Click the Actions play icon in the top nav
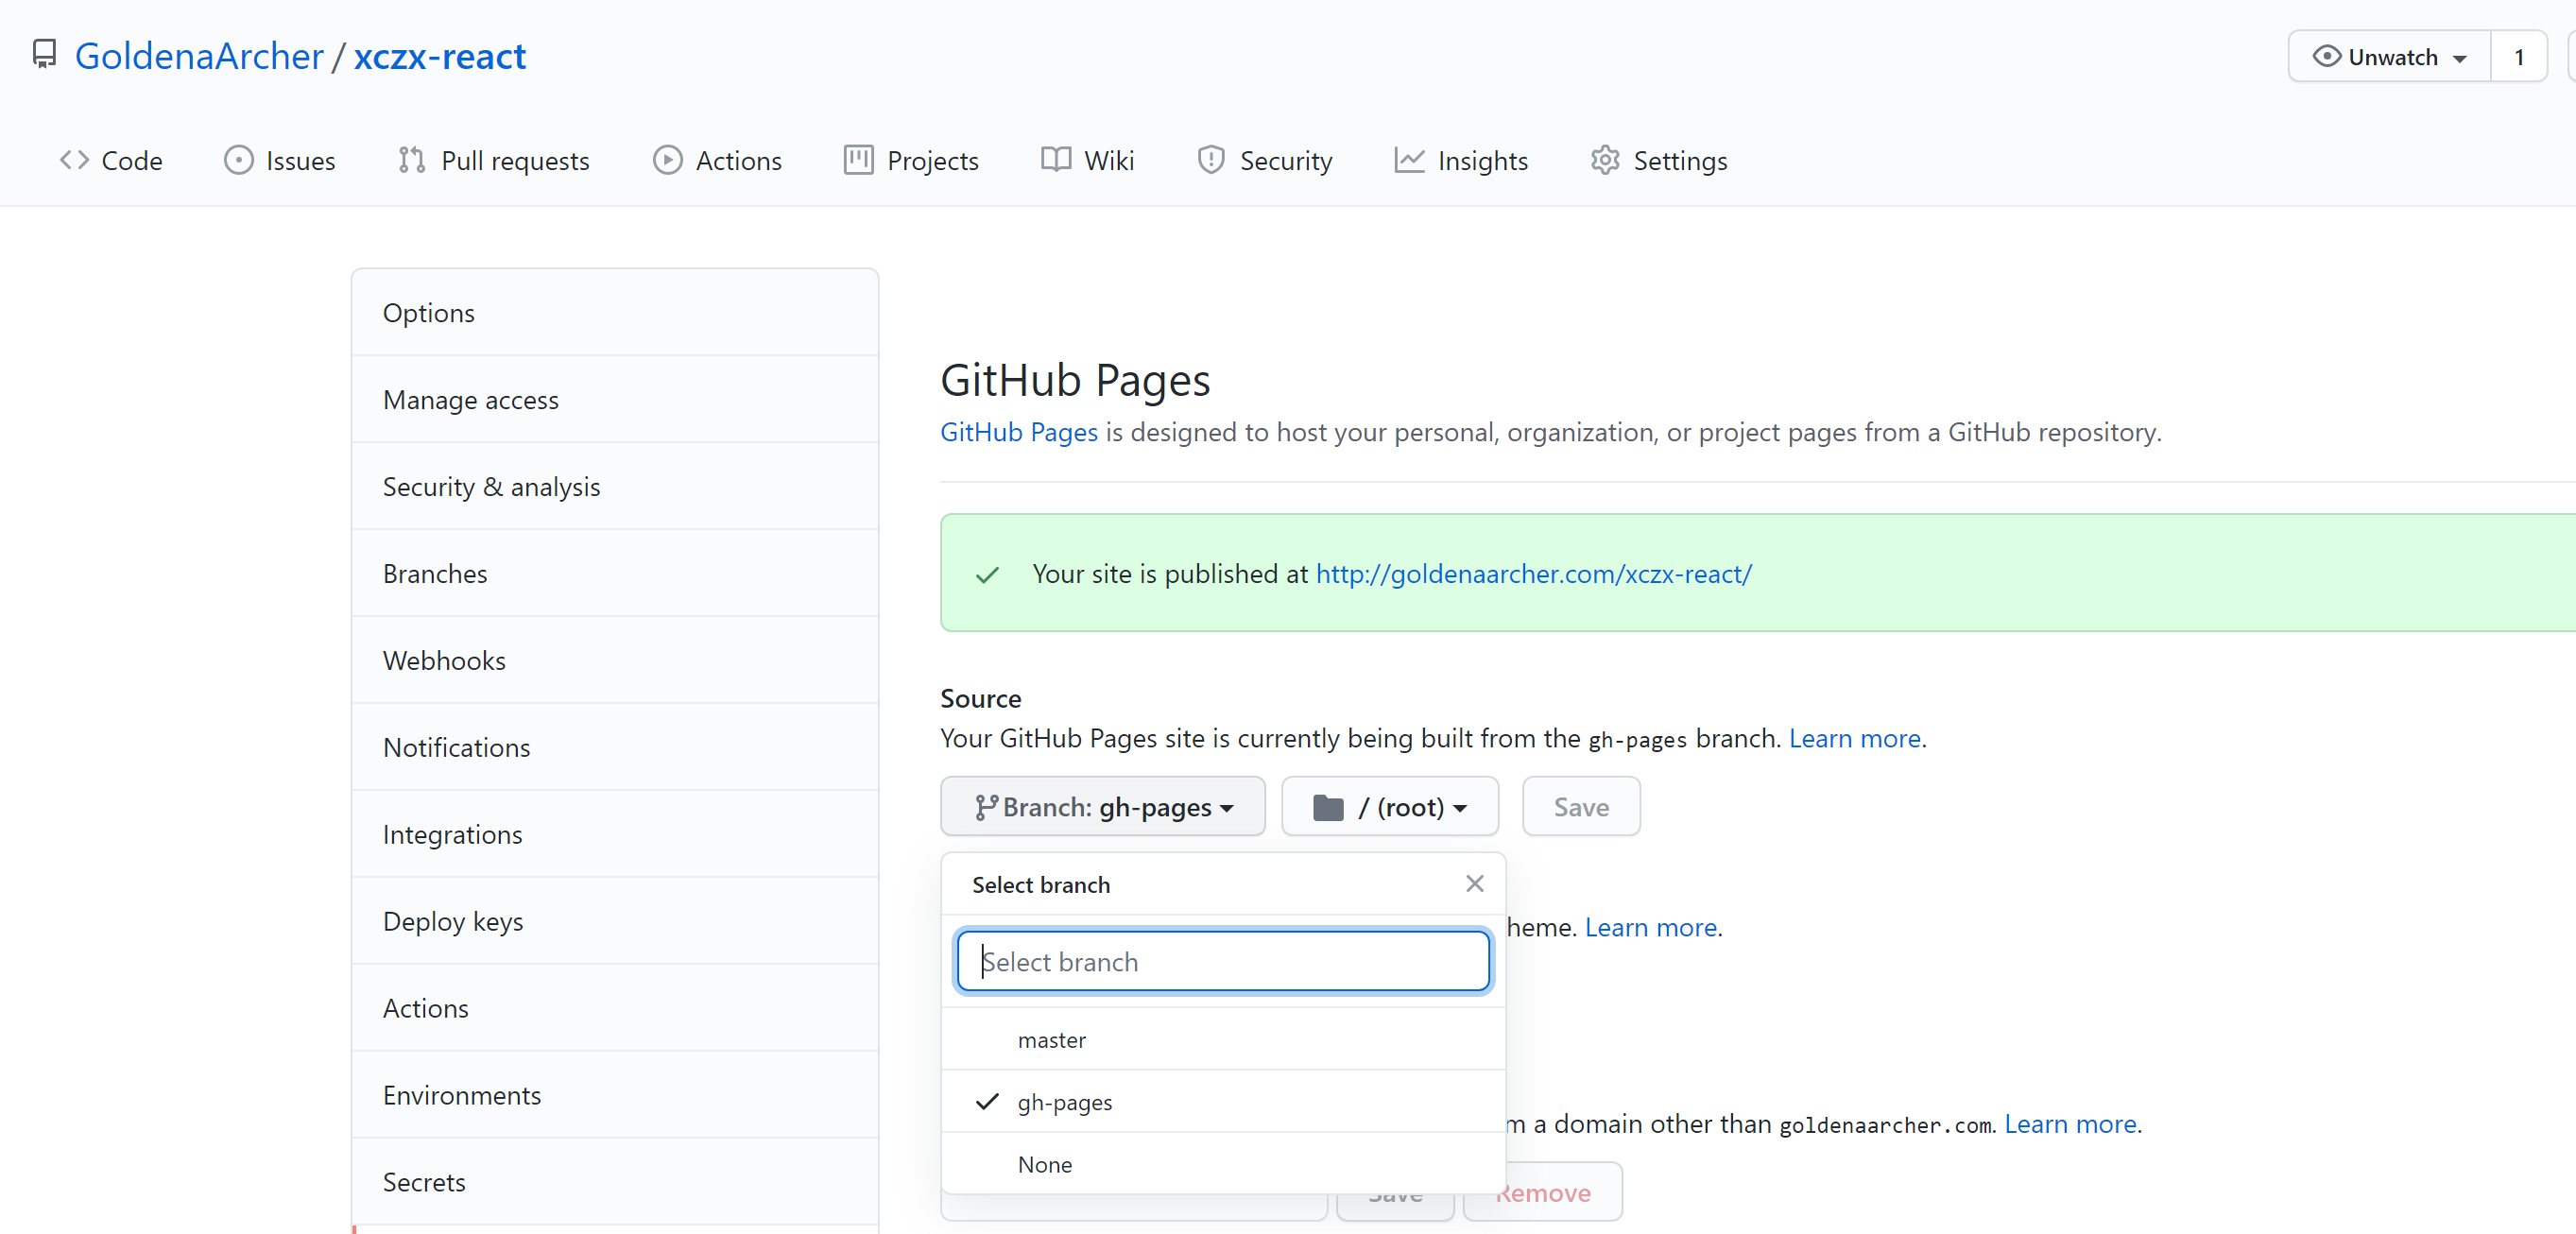Screen dimensions: 2576x1234 (x=667, y=160)
